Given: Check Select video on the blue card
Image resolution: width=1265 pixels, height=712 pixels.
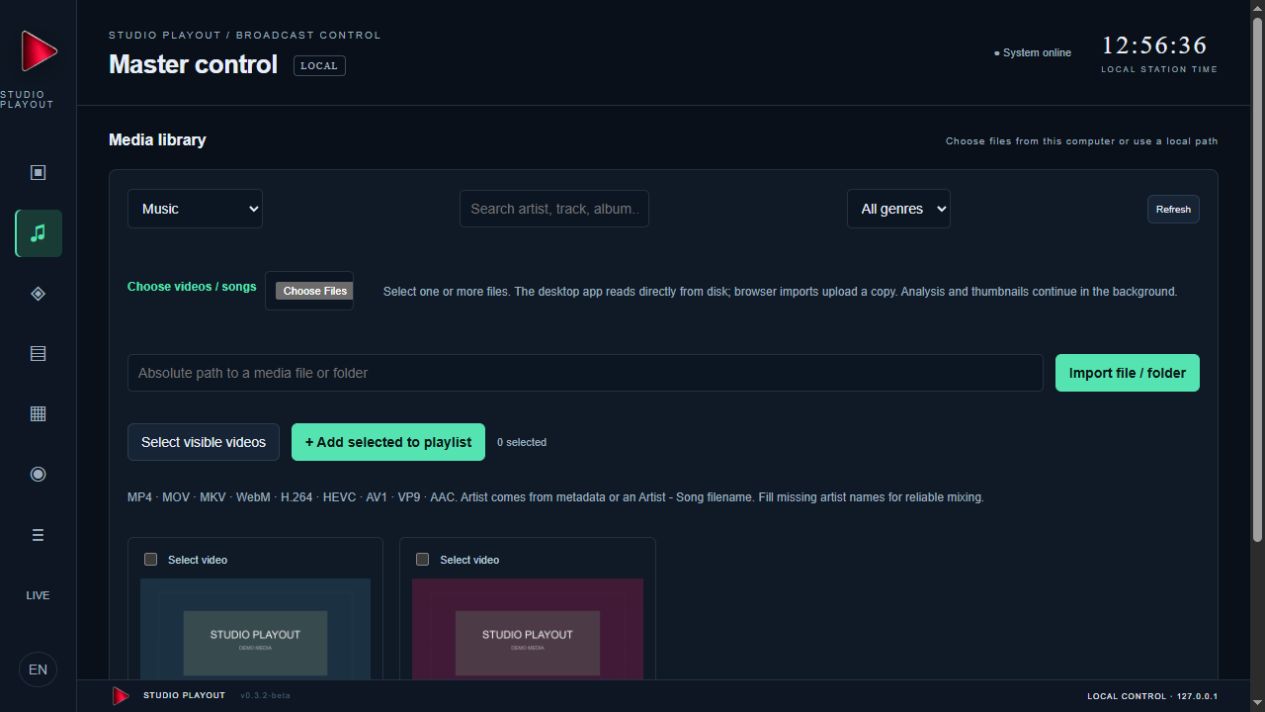Looking at the screenshot, I should click(x=151, y=559).
